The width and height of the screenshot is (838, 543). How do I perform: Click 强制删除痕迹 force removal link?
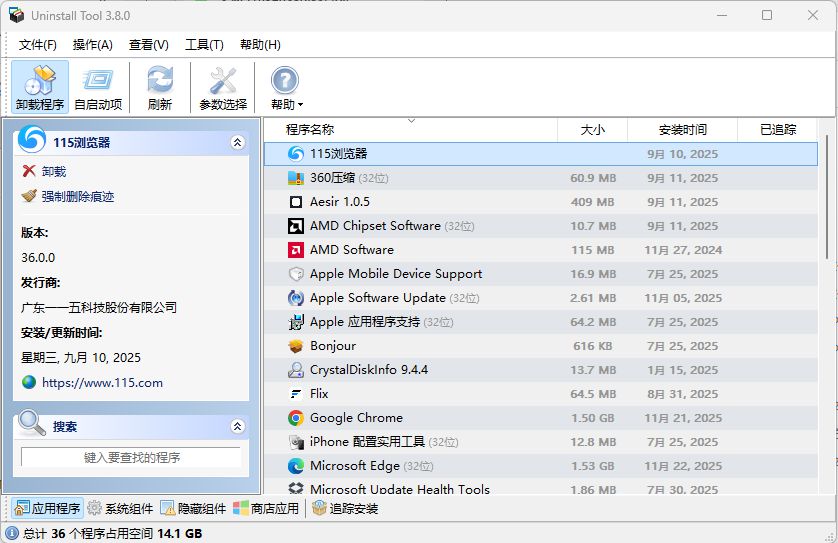pyautogui.click(x=77, y=196)
